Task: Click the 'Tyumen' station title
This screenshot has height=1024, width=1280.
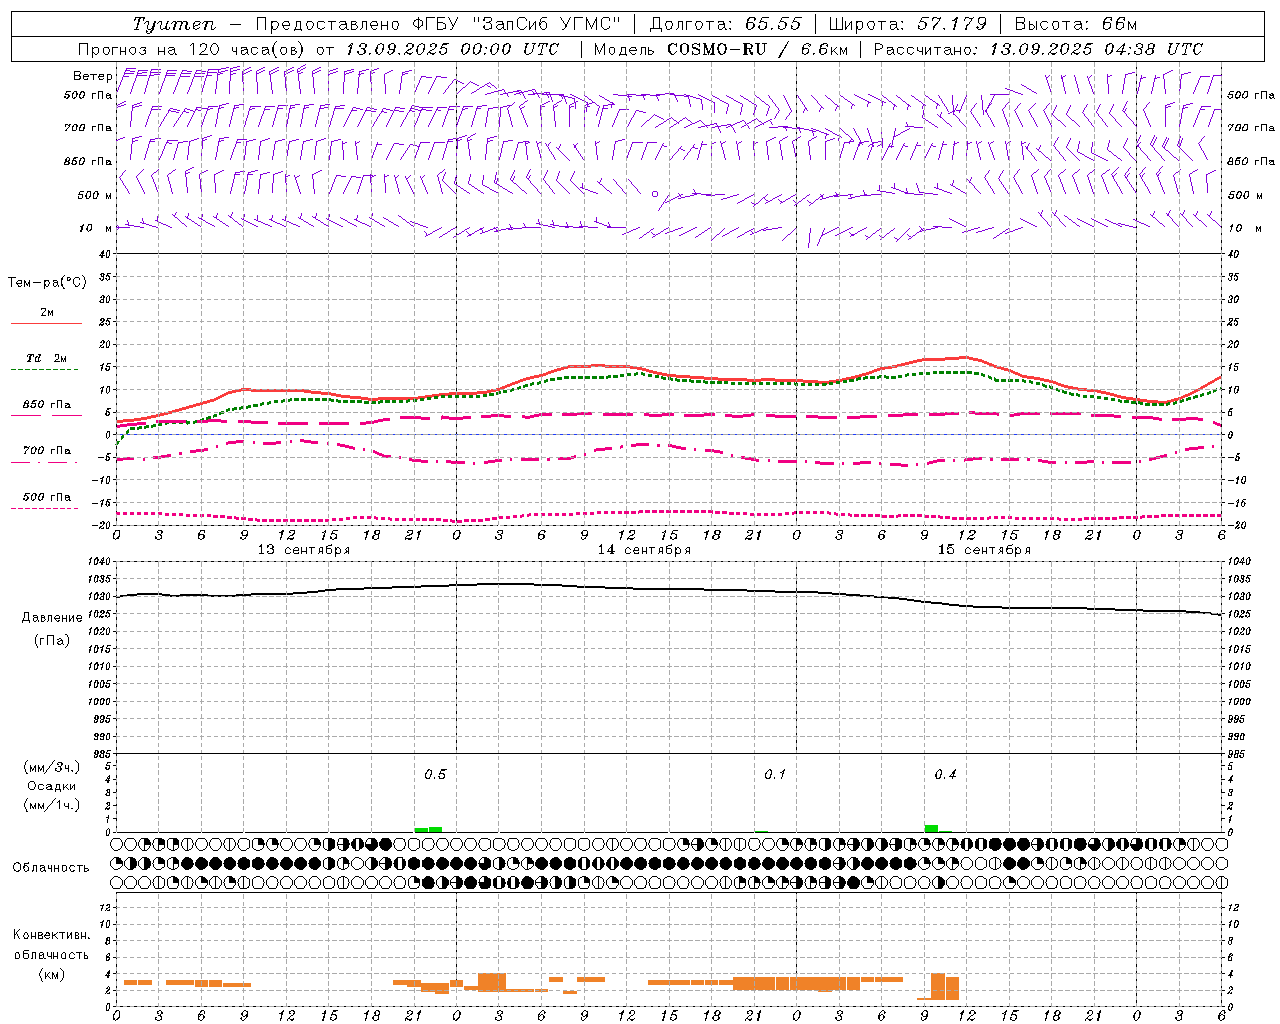Action: point(174,24)
